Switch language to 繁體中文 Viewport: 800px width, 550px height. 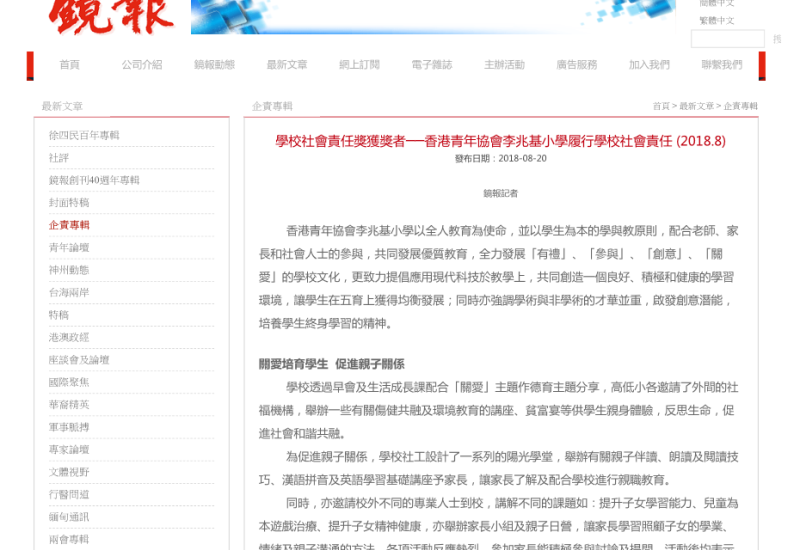point(716,20)
